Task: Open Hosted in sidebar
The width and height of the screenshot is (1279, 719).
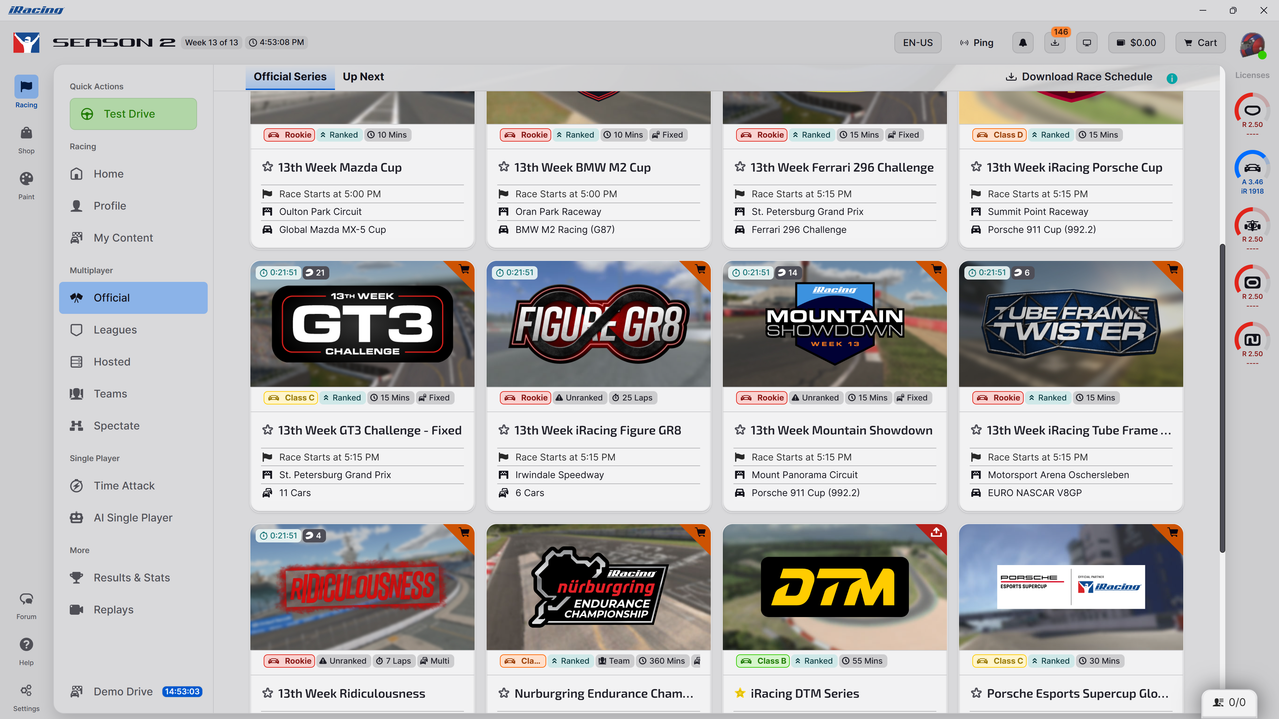Action: (133, 362)
